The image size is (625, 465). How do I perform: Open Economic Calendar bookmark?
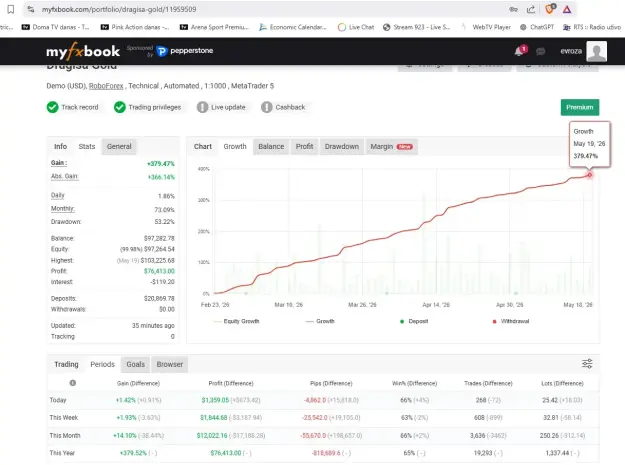[293, 27]
